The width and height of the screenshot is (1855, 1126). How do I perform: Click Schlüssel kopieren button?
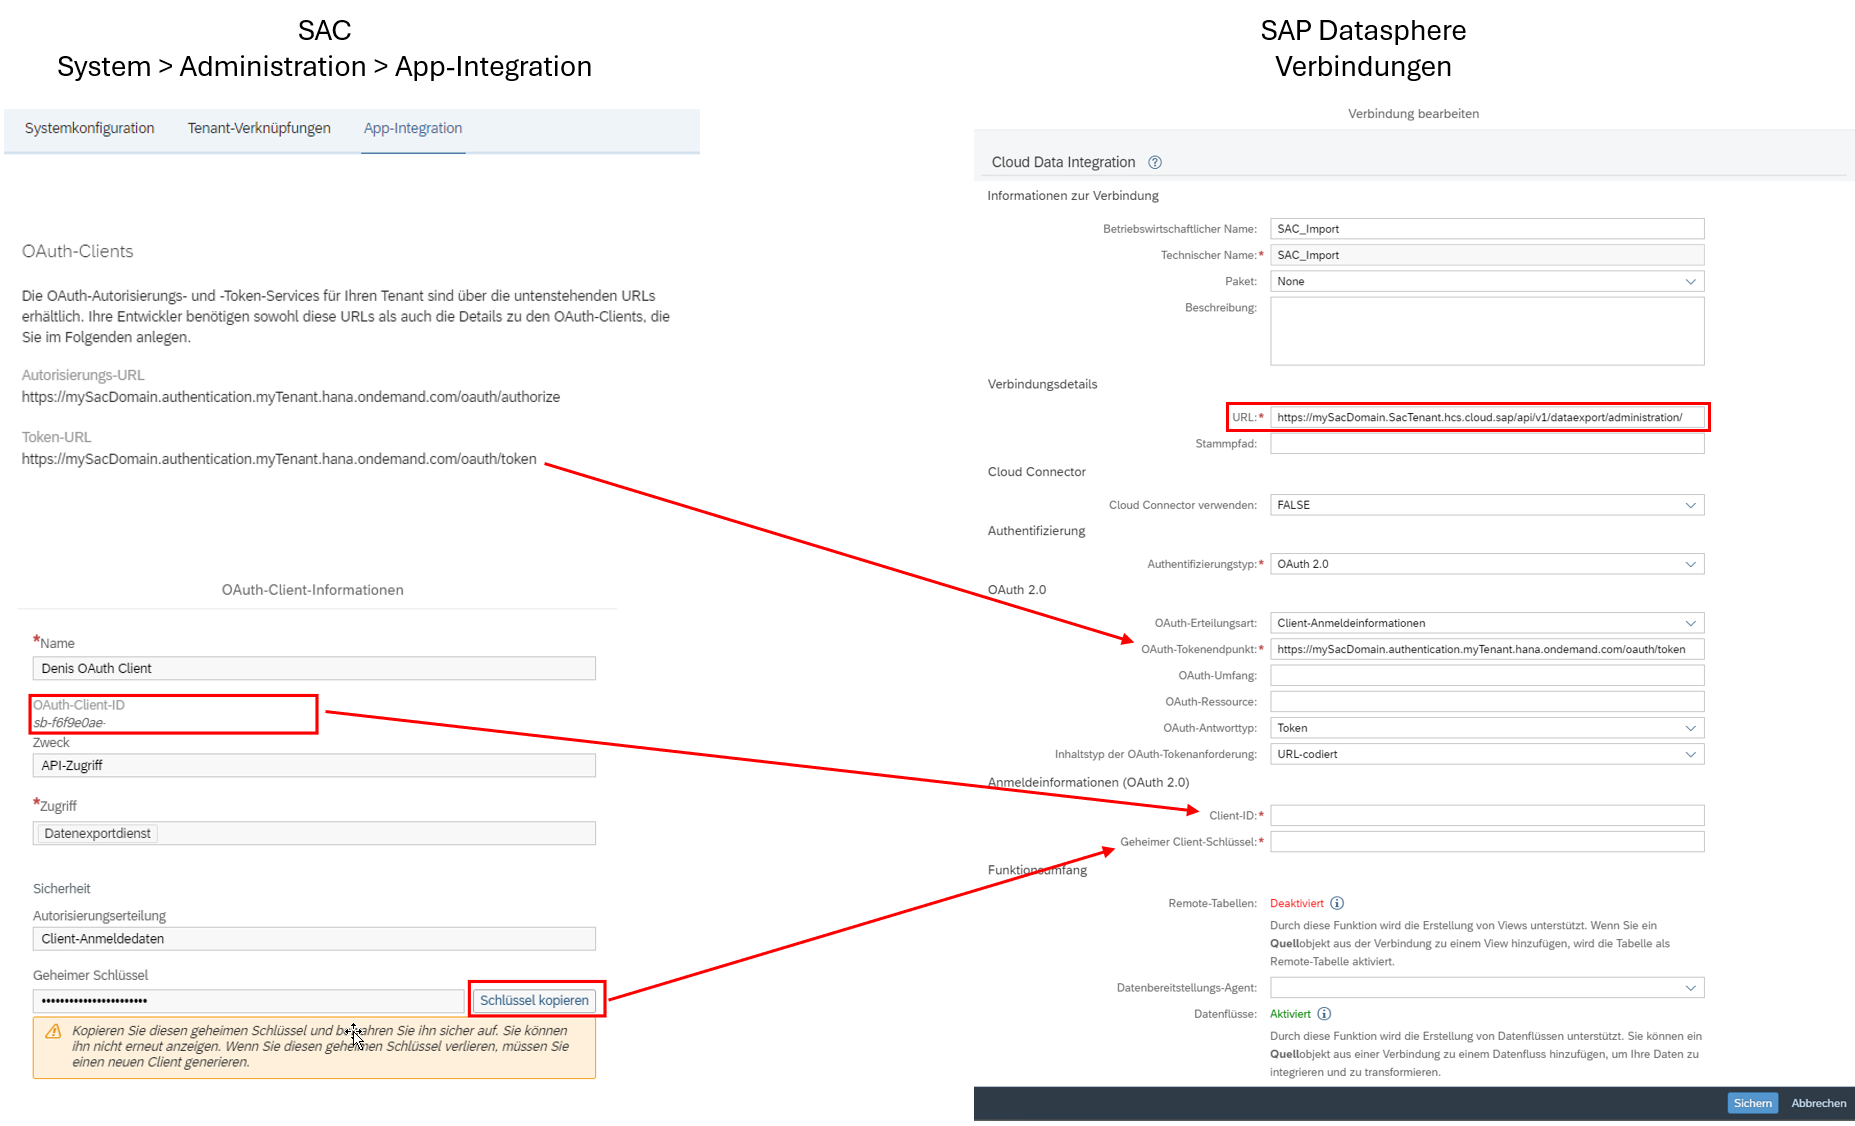[534, 1000]
